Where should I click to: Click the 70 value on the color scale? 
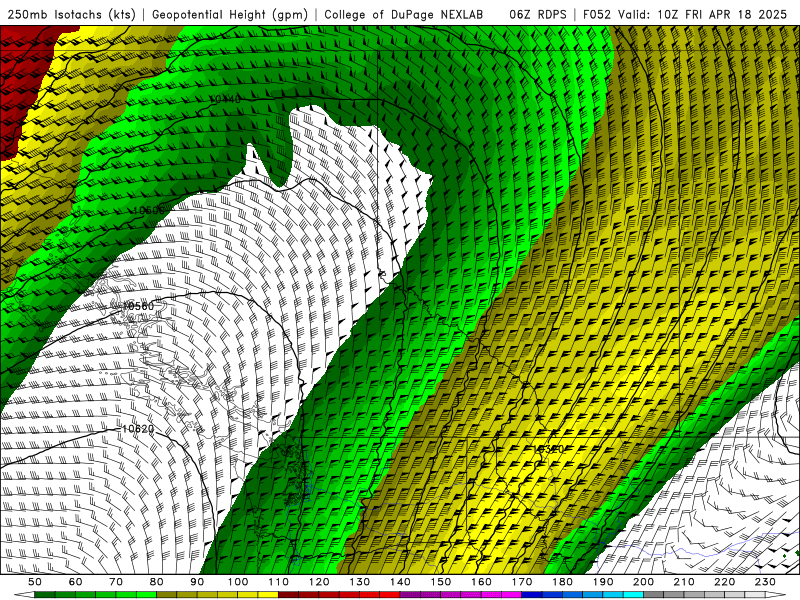point(116,582)
